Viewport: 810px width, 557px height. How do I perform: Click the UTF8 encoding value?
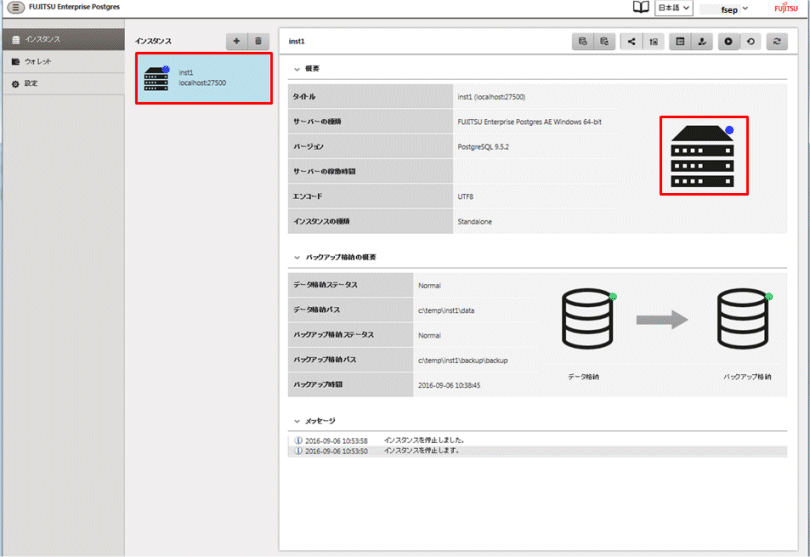(465, 196)
